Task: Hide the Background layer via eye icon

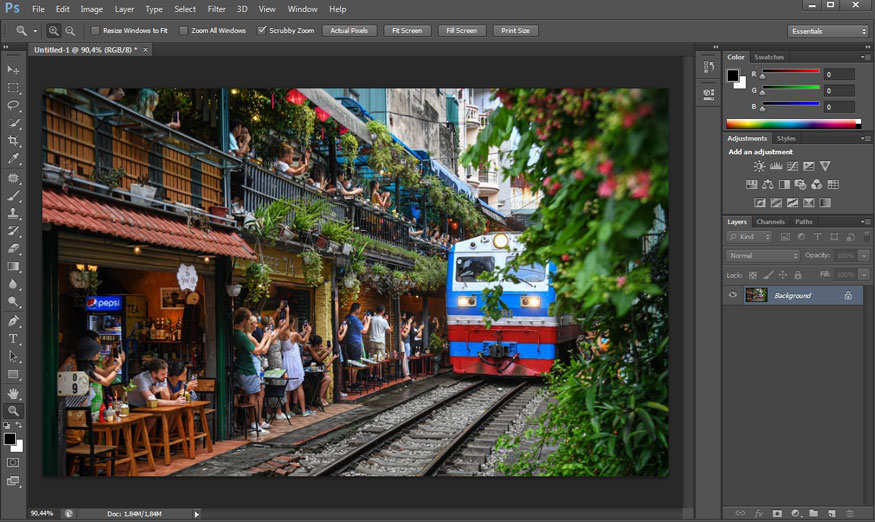Action: tap(733, 295)
